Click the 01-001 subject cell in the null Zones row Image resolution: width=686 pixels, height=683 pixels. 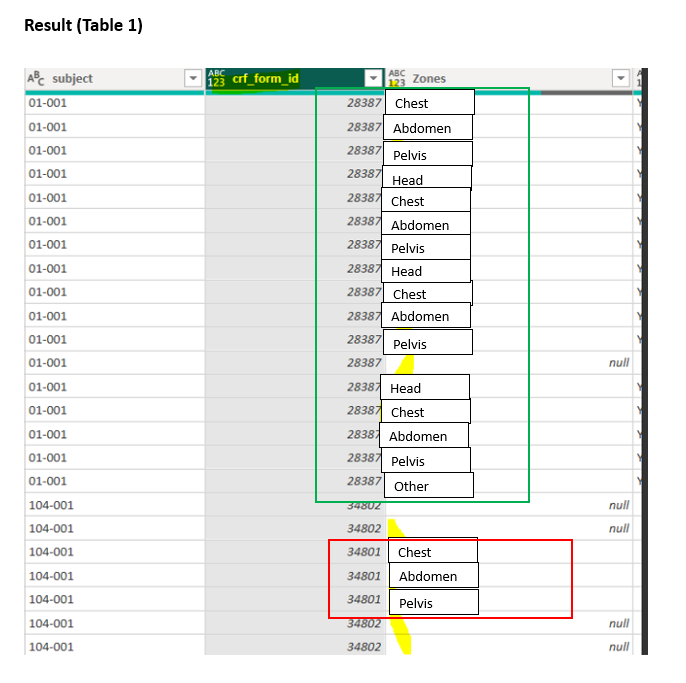115,363
